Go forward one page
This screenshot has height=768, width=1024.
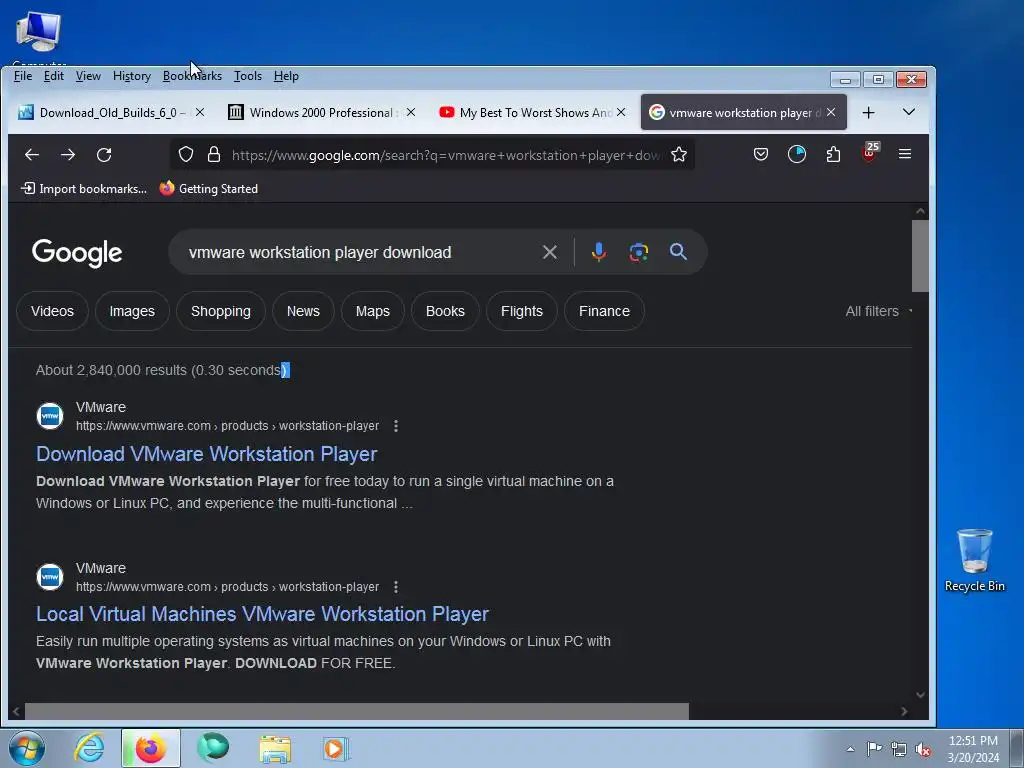[68, 155]
